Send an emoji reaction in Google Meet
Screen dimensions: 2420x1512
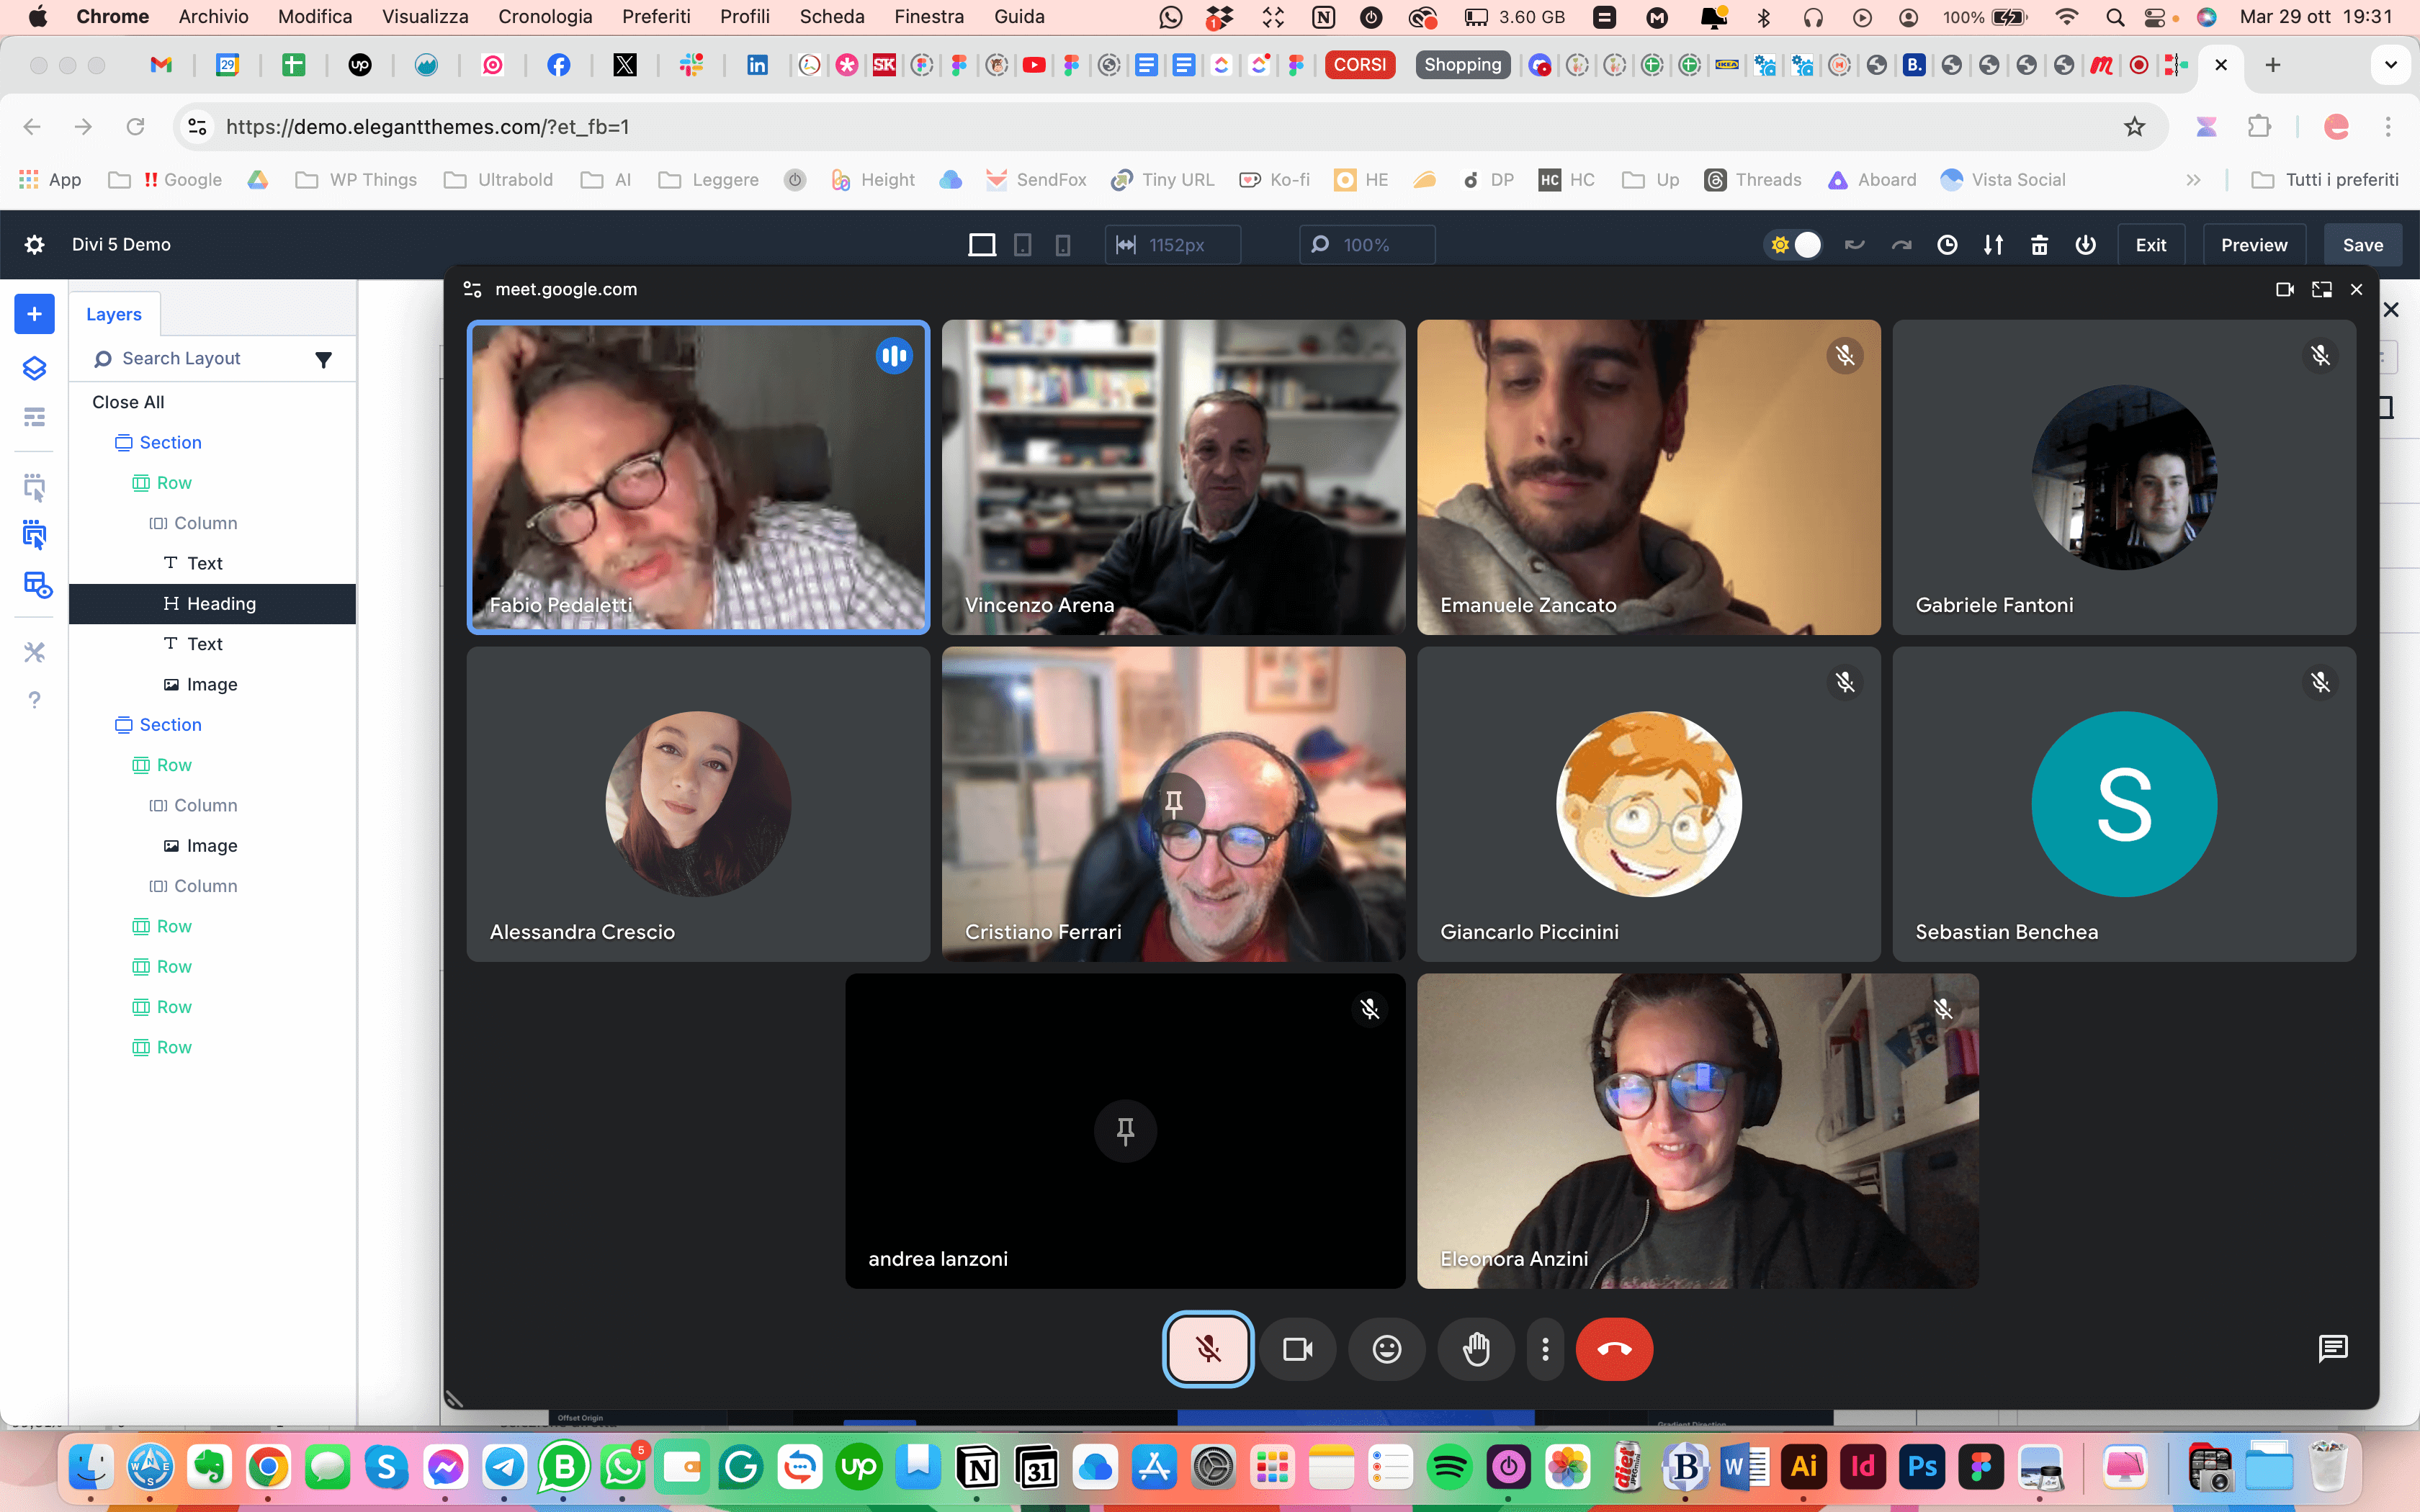point(1386,1349)
